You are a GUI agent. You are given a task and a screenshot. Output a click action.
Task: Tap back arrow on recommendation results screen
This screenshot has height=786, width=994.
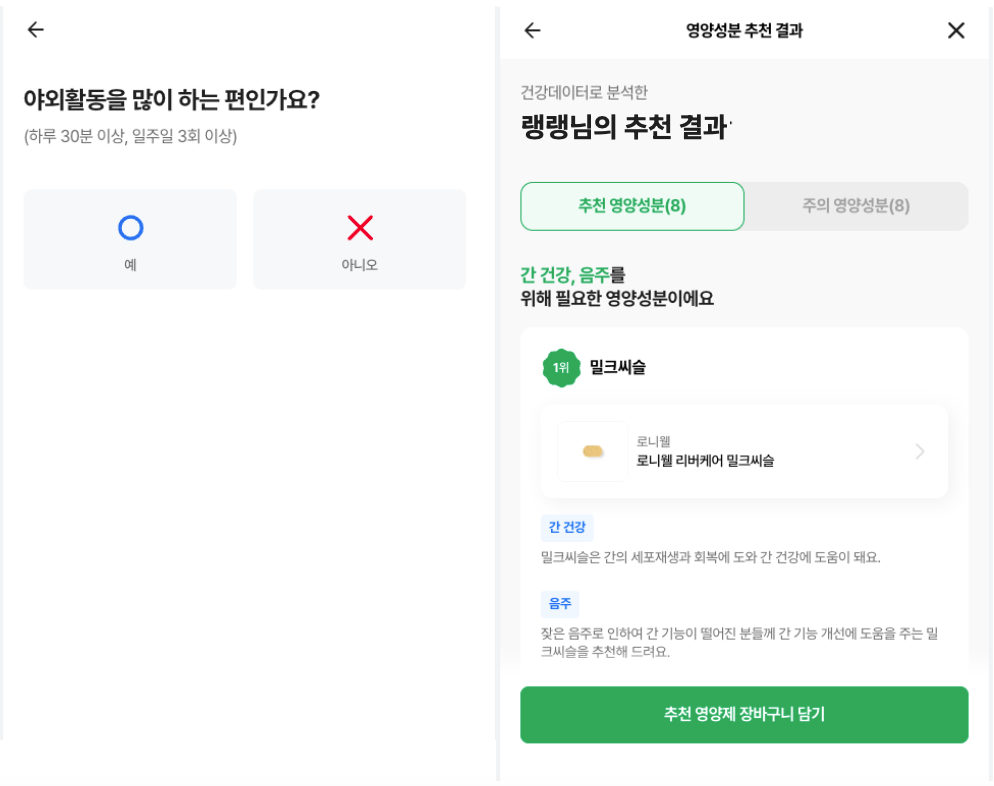click(532, 30)
